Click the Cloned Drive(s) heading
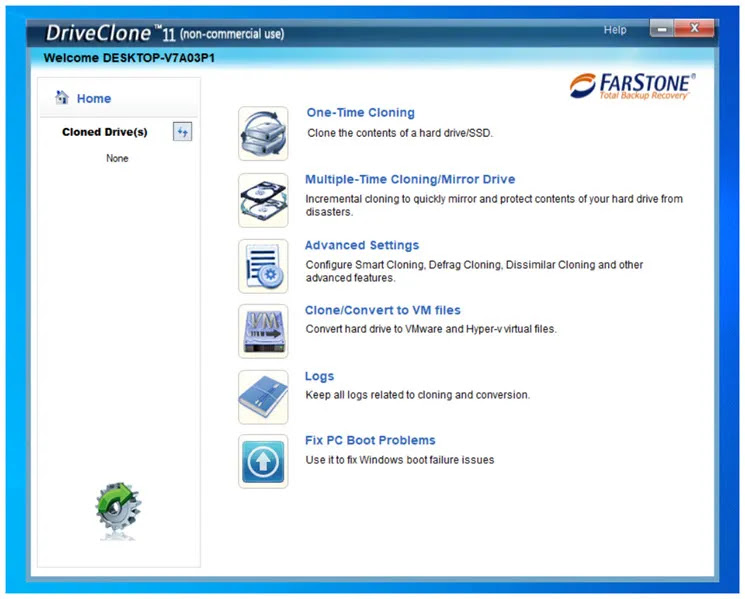 click(105, 132)
